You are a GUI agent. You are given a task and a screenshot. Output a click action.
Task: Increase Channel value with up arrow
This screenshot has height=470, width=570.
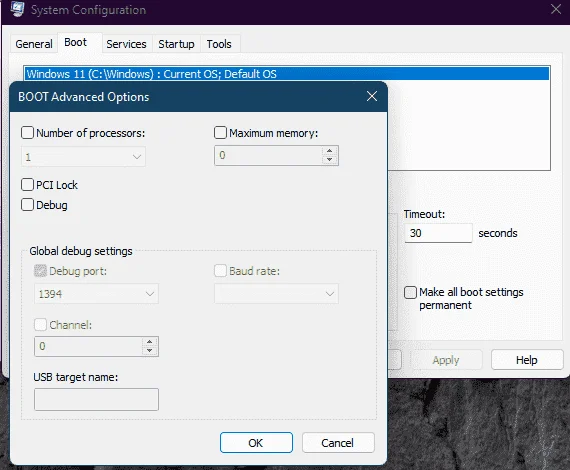point(149,342)
